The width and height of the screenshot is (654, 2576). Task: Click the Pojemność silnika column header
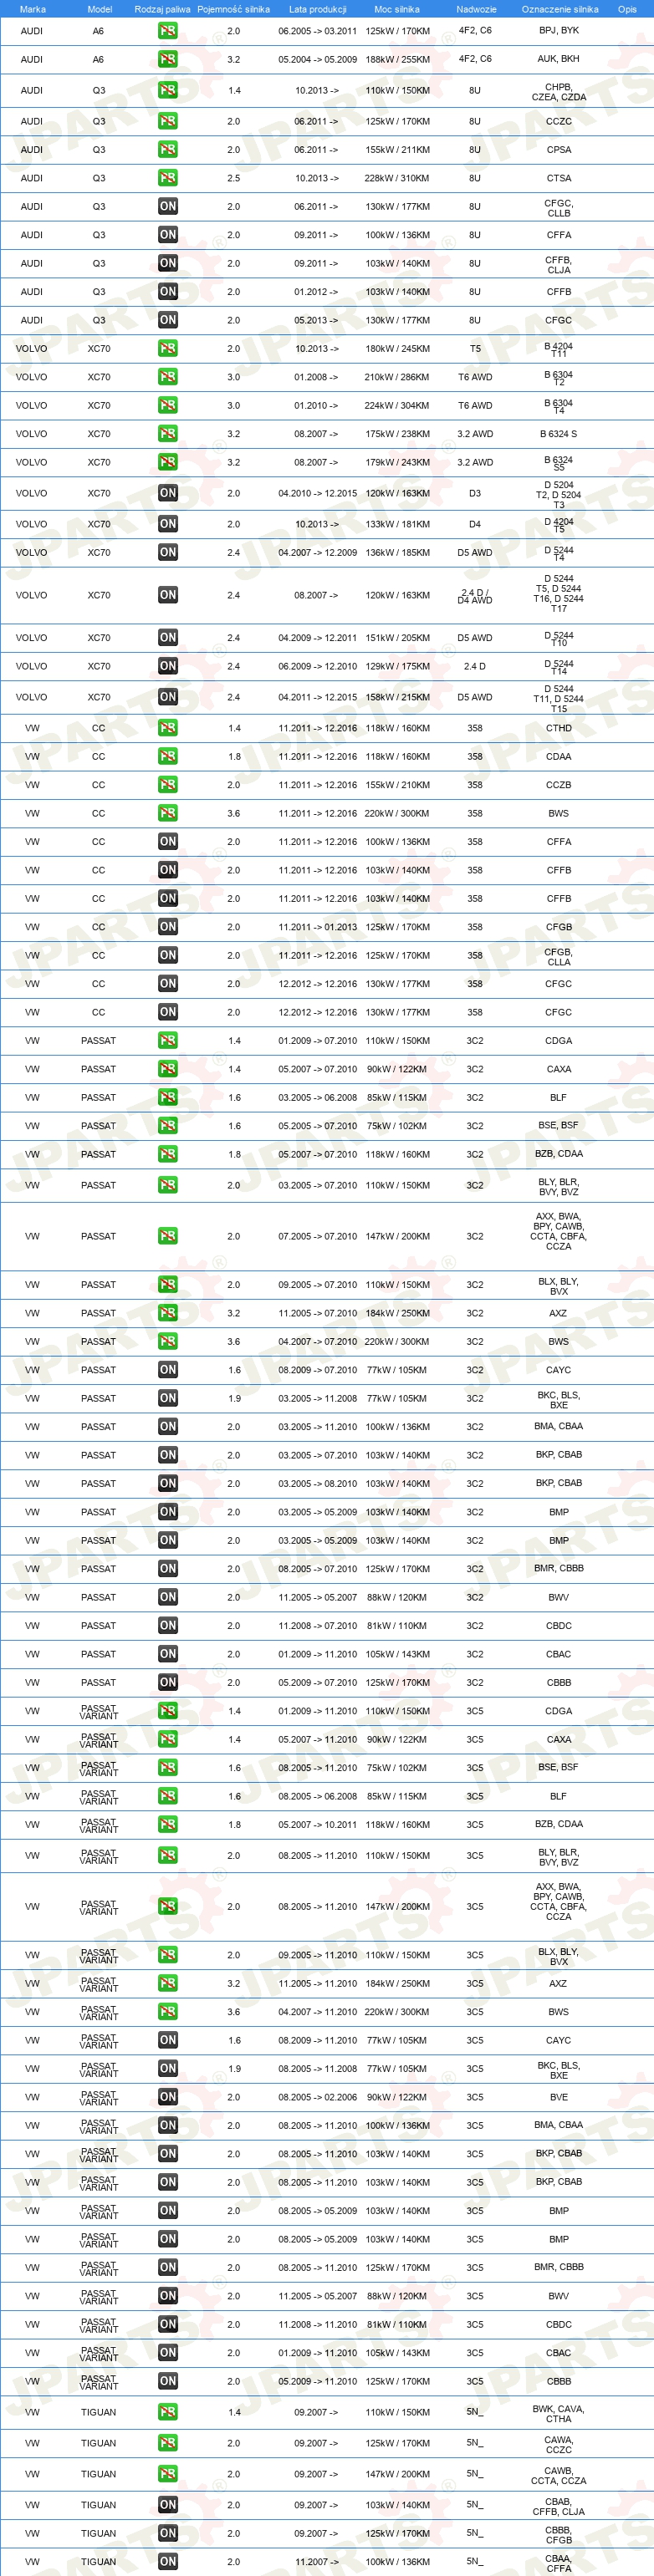point(233,9)
